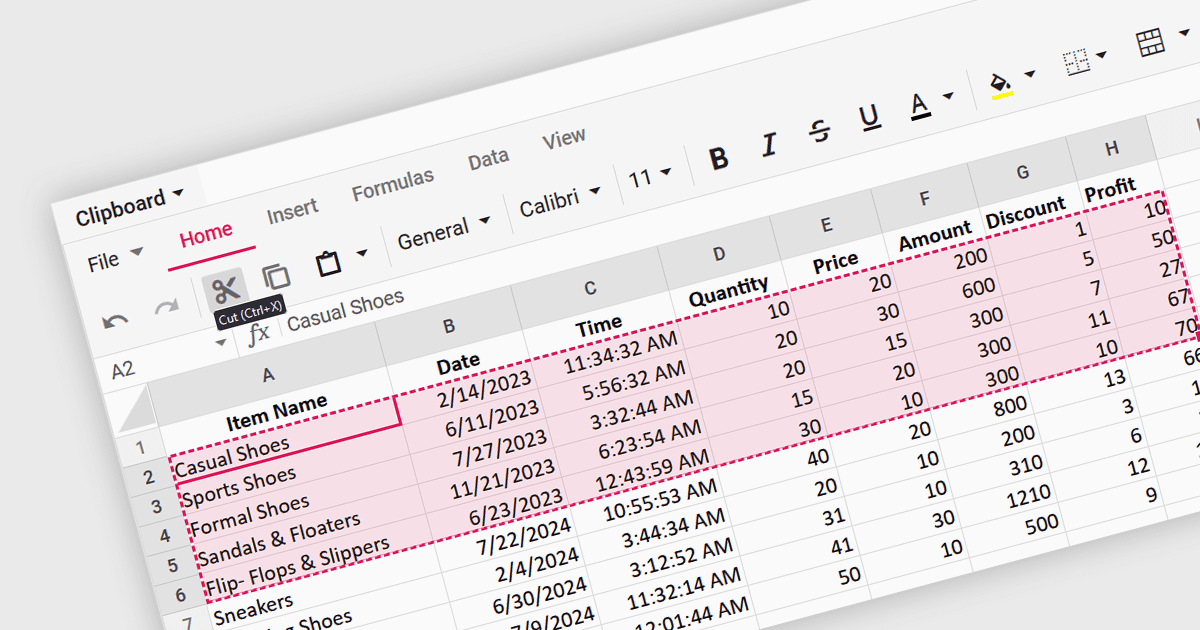The height and width of the screenshot is (630, 1200).
Task: Click the Undo arrow icon
Action: pyautogui.click(x=116, y=321)
